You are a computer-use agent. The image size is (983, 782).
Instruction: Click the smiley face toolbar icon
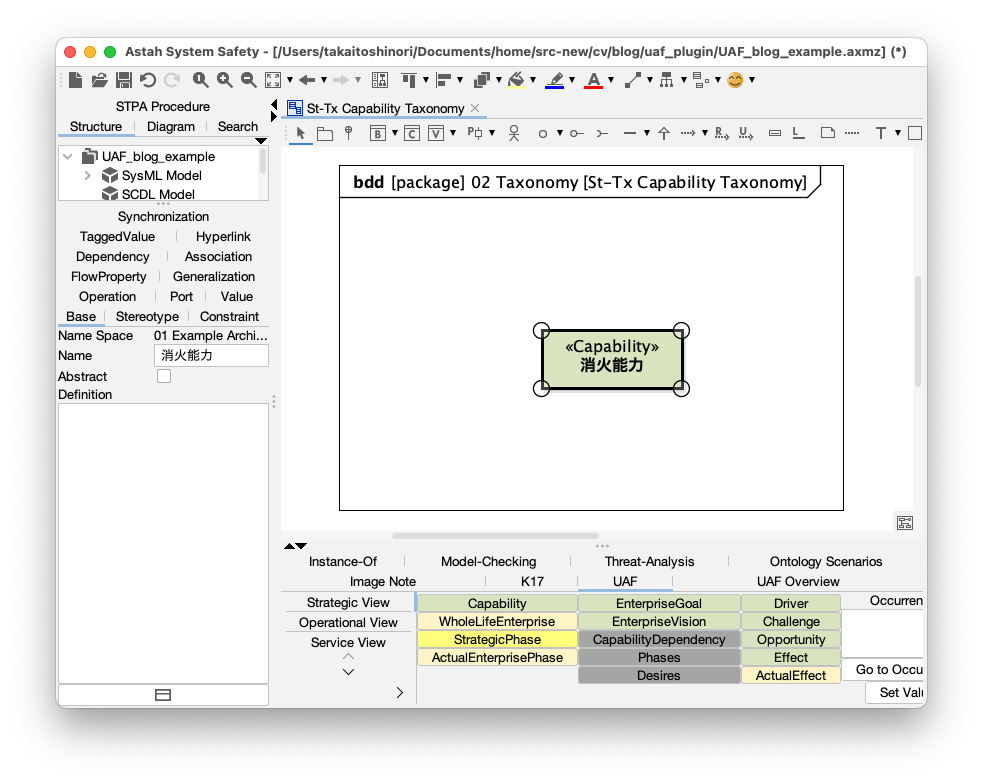735,80
